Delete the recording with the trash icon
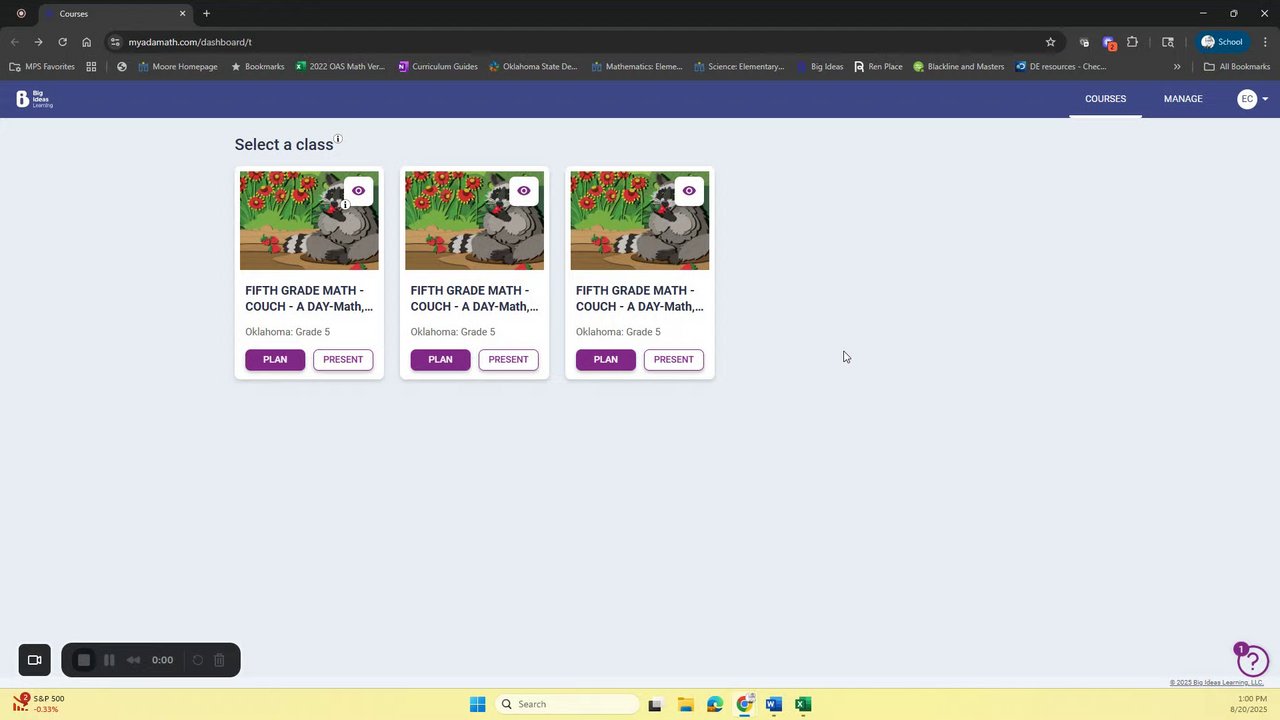 220,660
